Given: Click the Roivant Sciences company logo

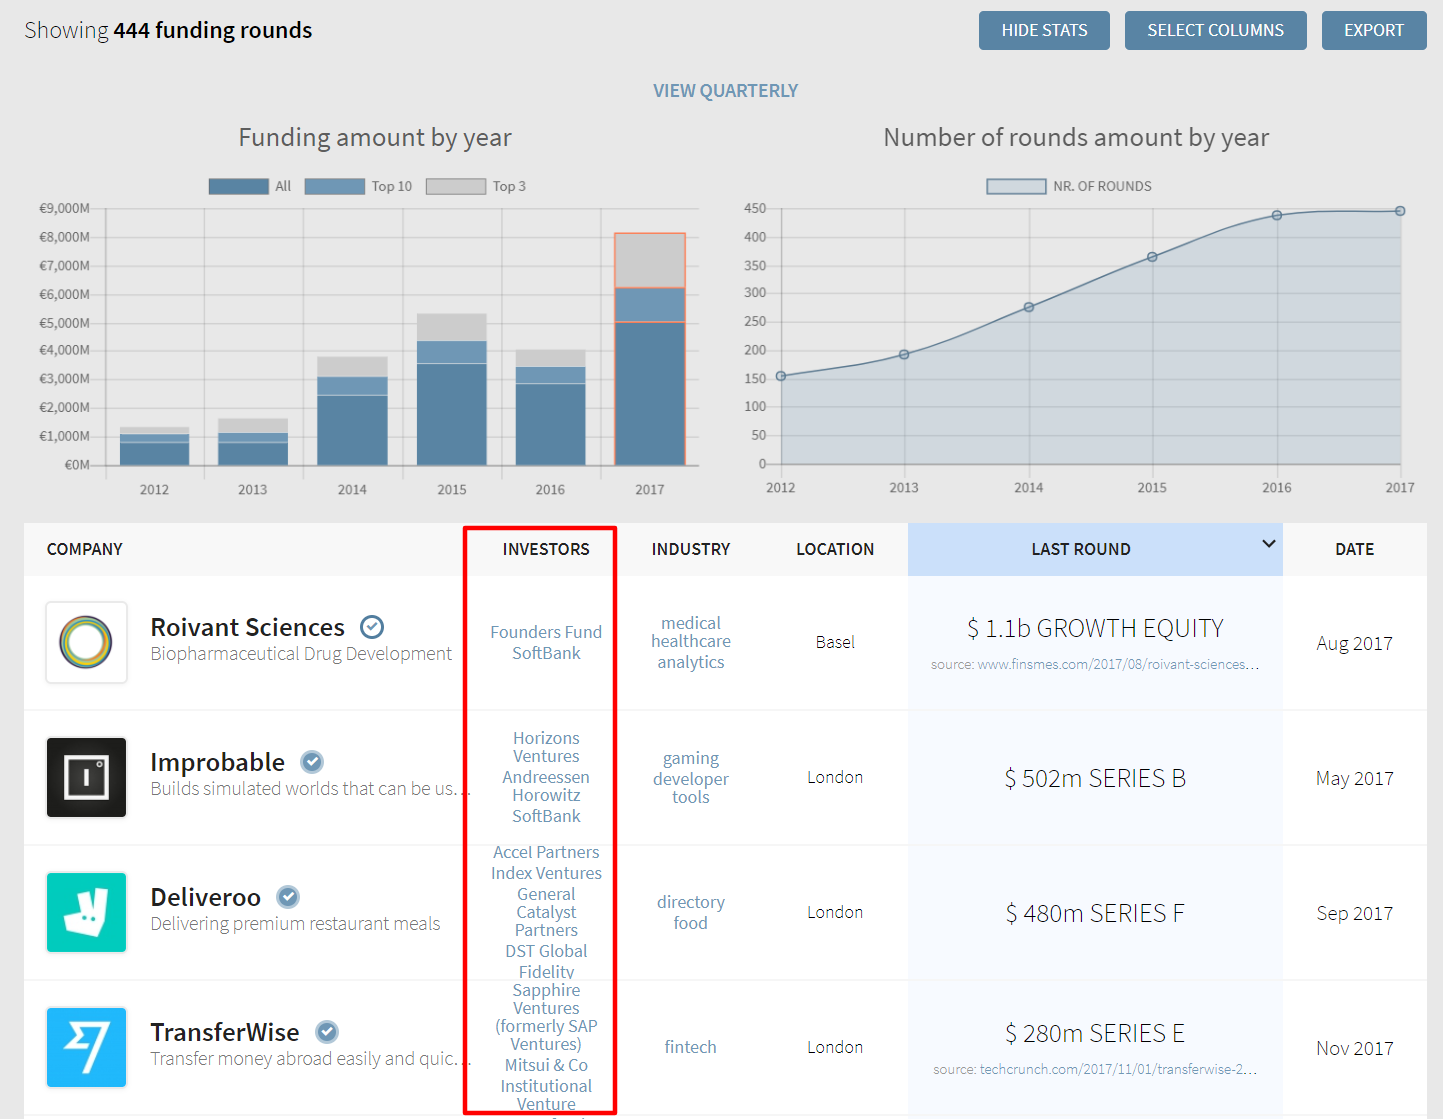Looking at the screenshot, I should tap(86, 642).
